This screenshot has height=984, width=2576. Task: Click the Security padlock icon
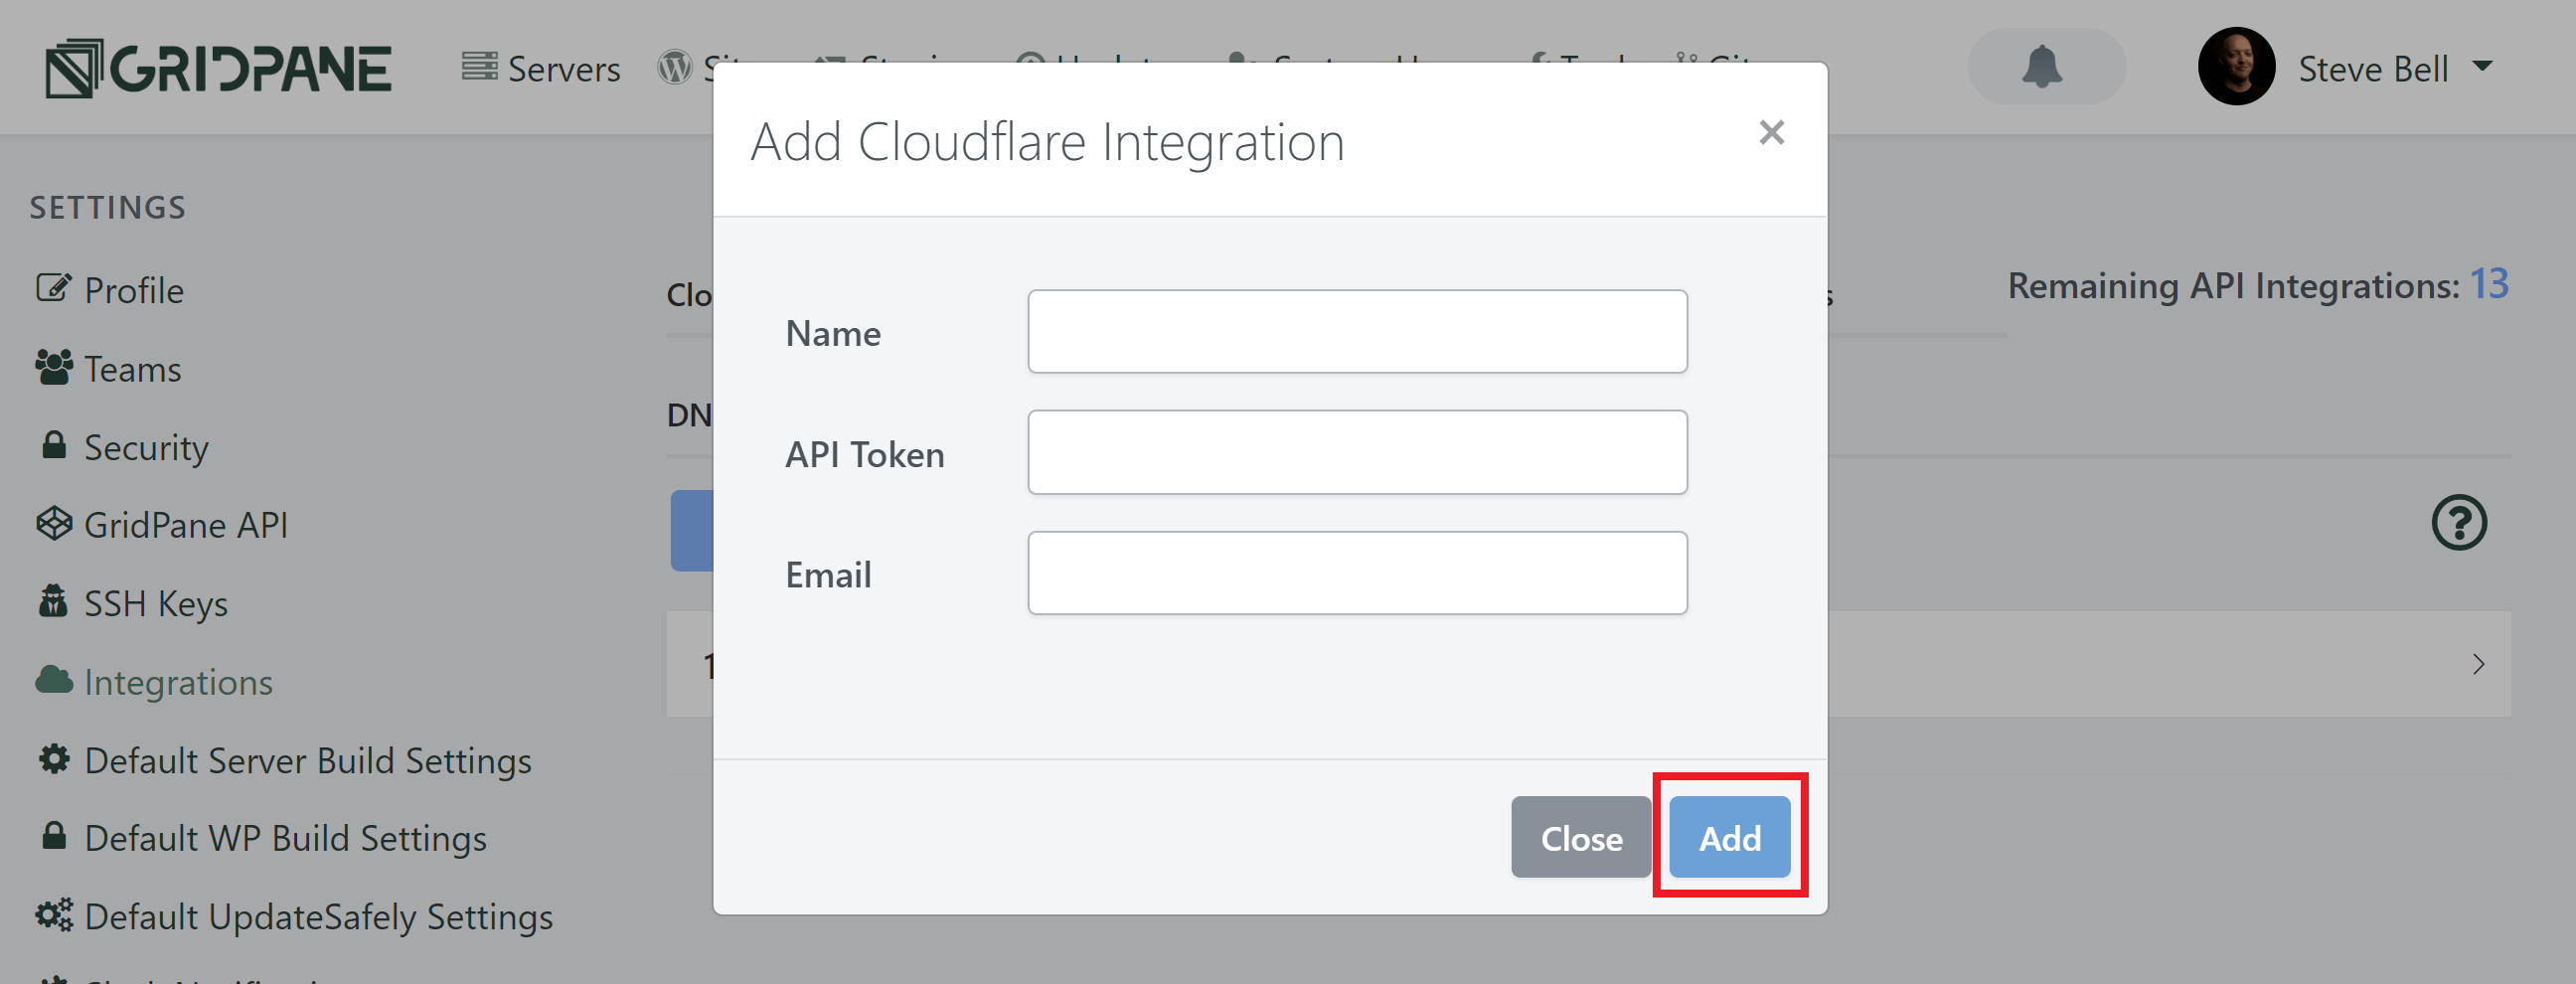[x=54, y=445]
